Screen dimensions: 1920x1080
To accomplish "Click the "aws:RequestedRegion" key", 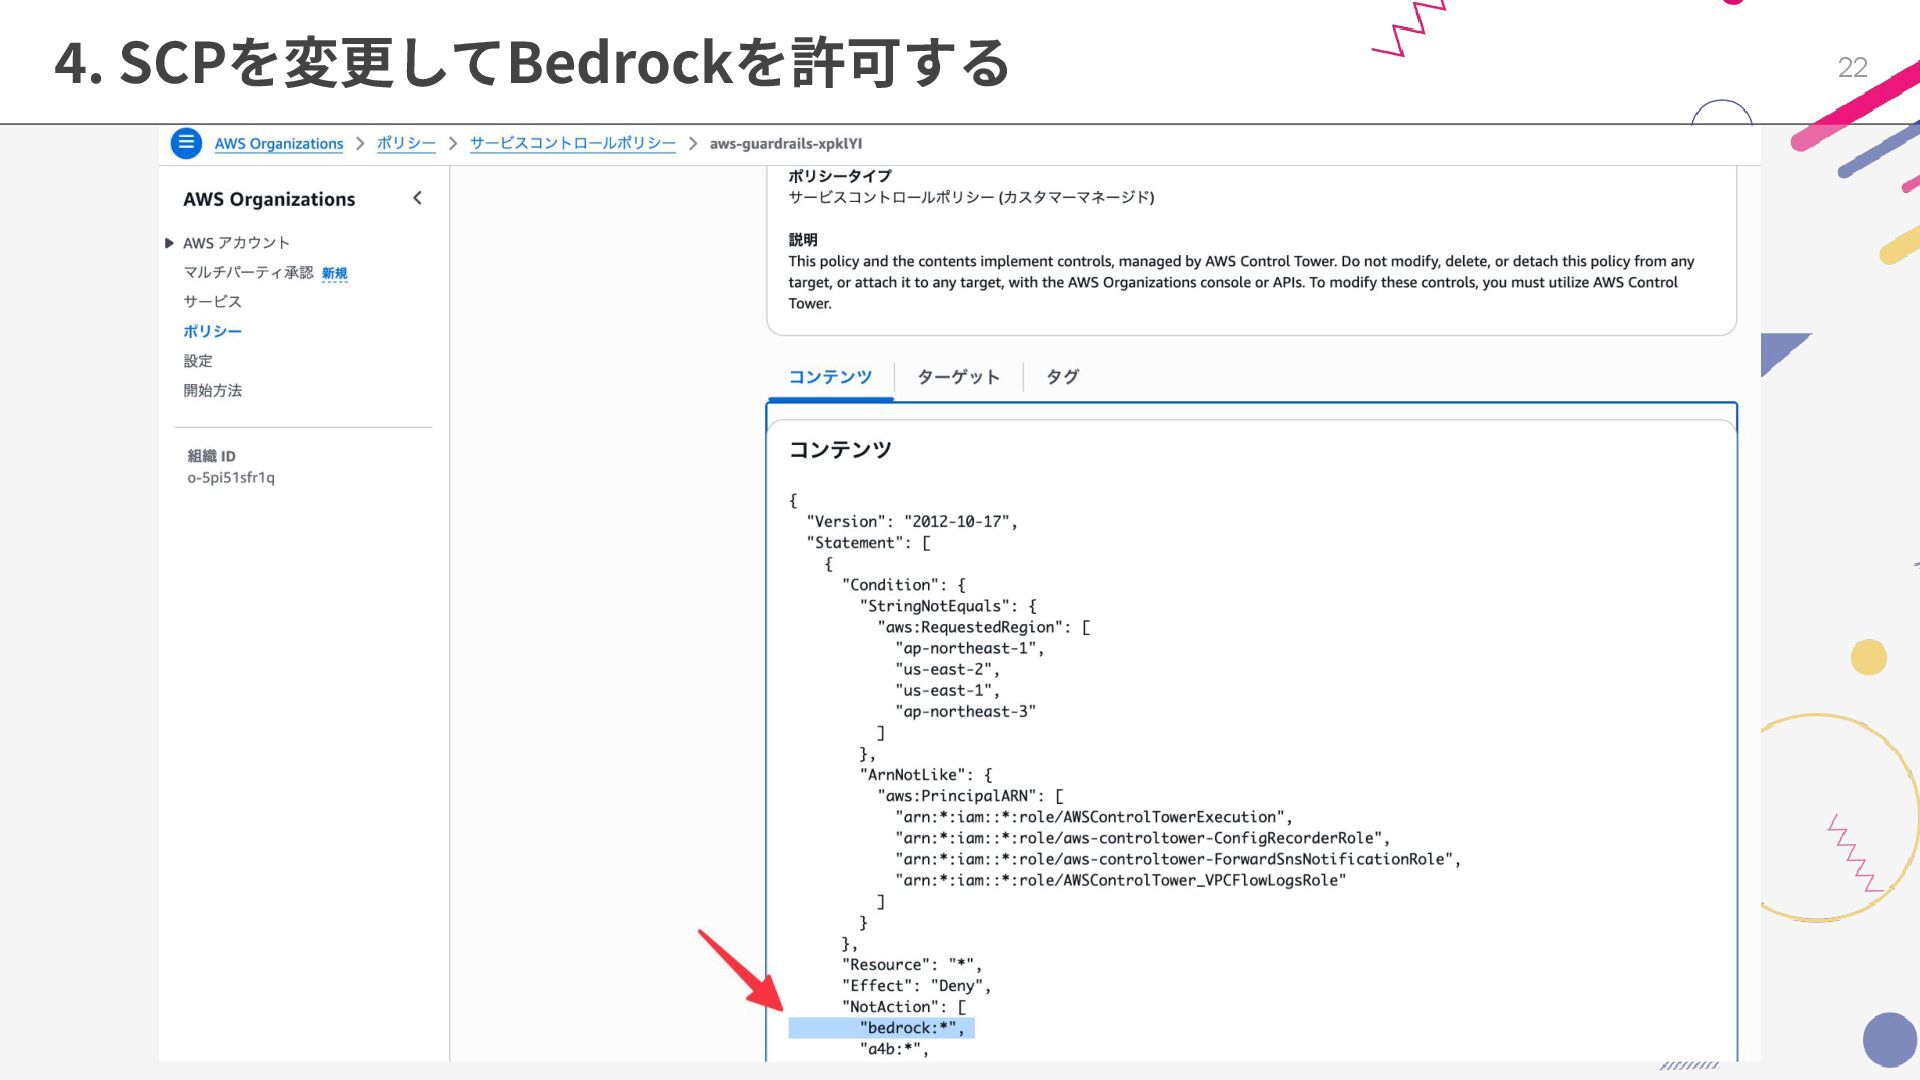I will (972, 627).
